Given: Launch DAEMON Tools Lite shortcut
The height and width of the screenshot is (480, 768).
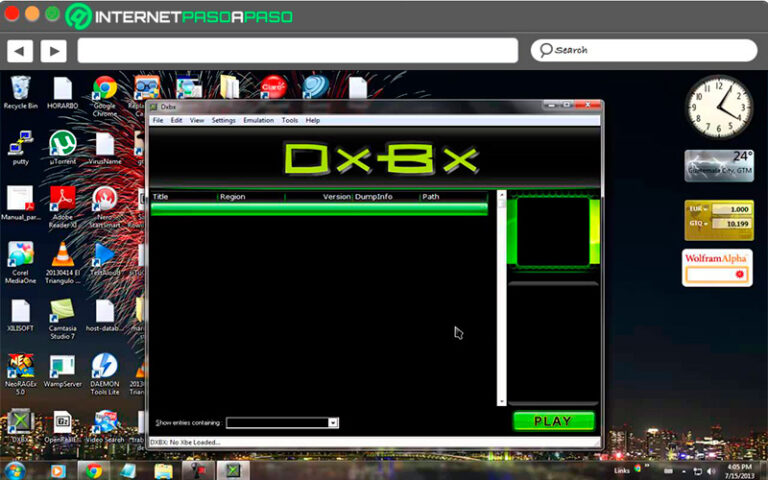Looking at the screenshot, I should coord(104,366).
